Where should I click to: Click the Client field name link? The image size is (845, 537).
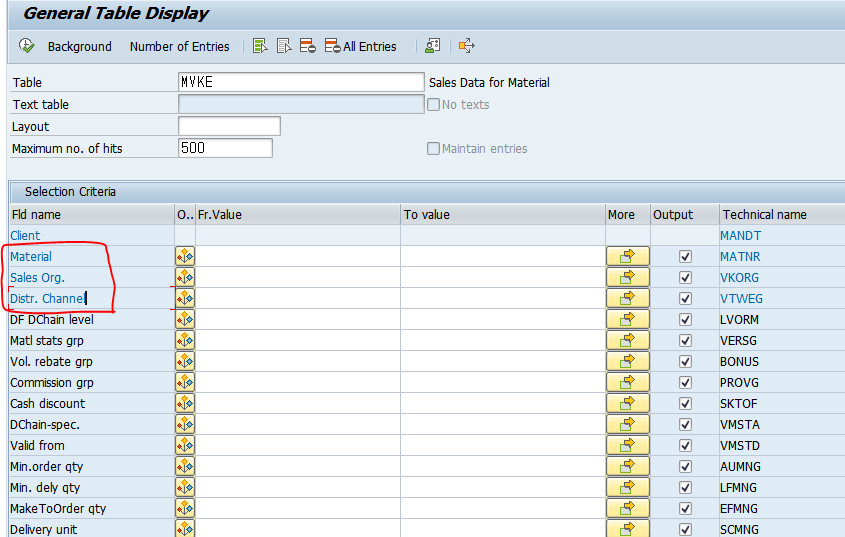point(25,236)
